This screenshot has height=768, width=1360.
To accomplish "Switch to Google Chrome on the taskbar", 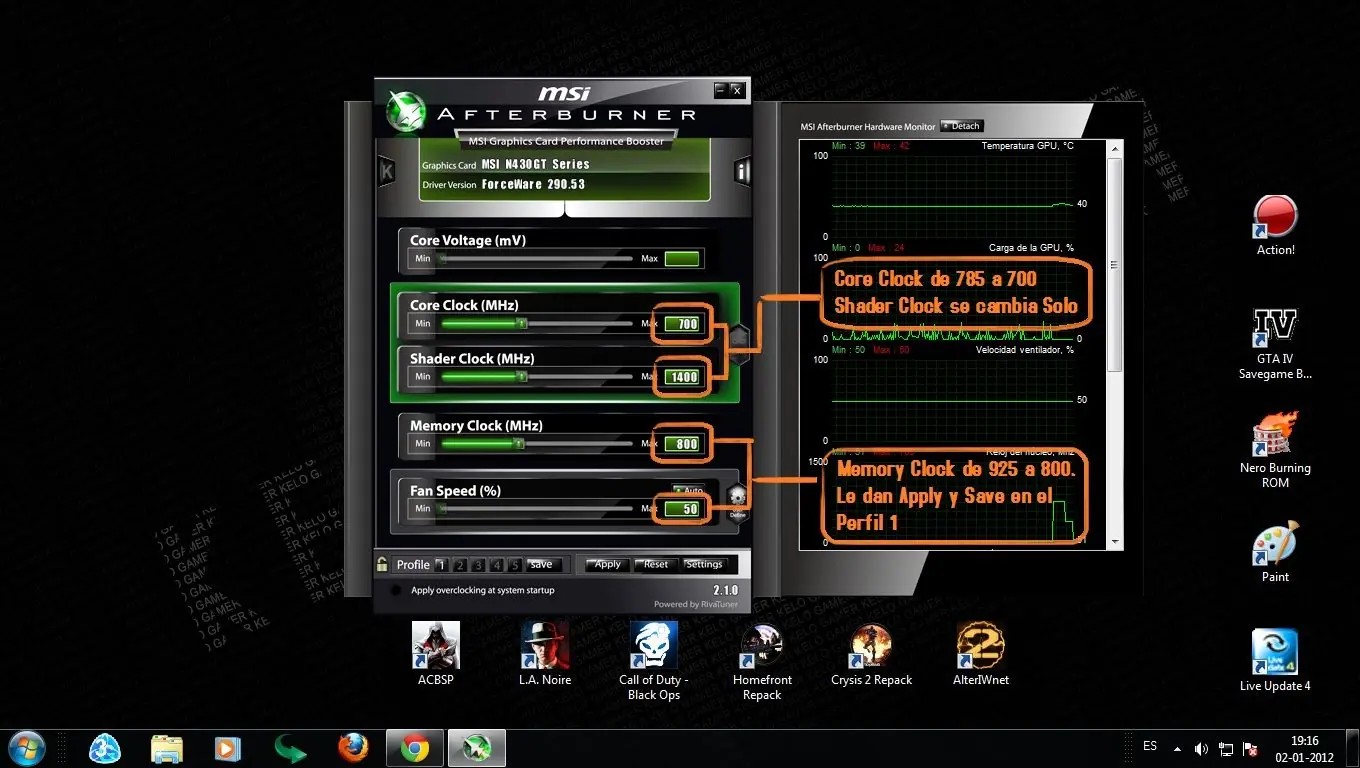I will pos(415,748).
